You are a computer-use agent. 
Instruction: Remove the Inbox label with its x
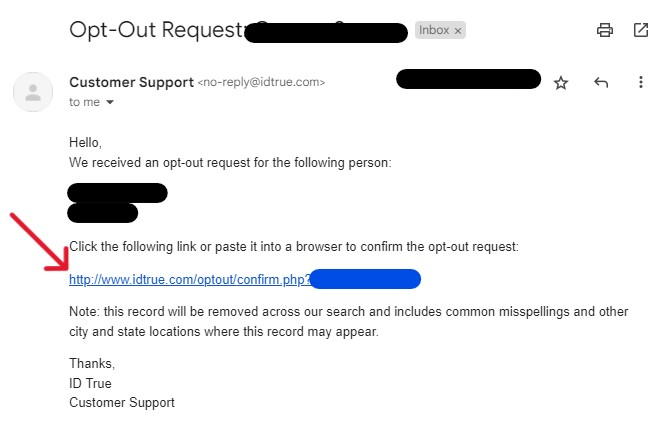[x=458, y=31]
